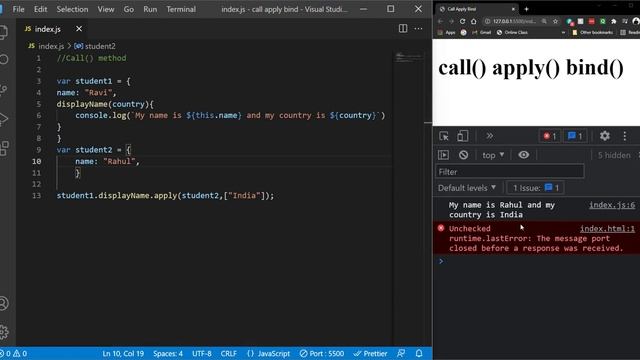This screenshot has height=360, width=640.
Task: Click the Prettier status bar item
Action: coord(370,353)
